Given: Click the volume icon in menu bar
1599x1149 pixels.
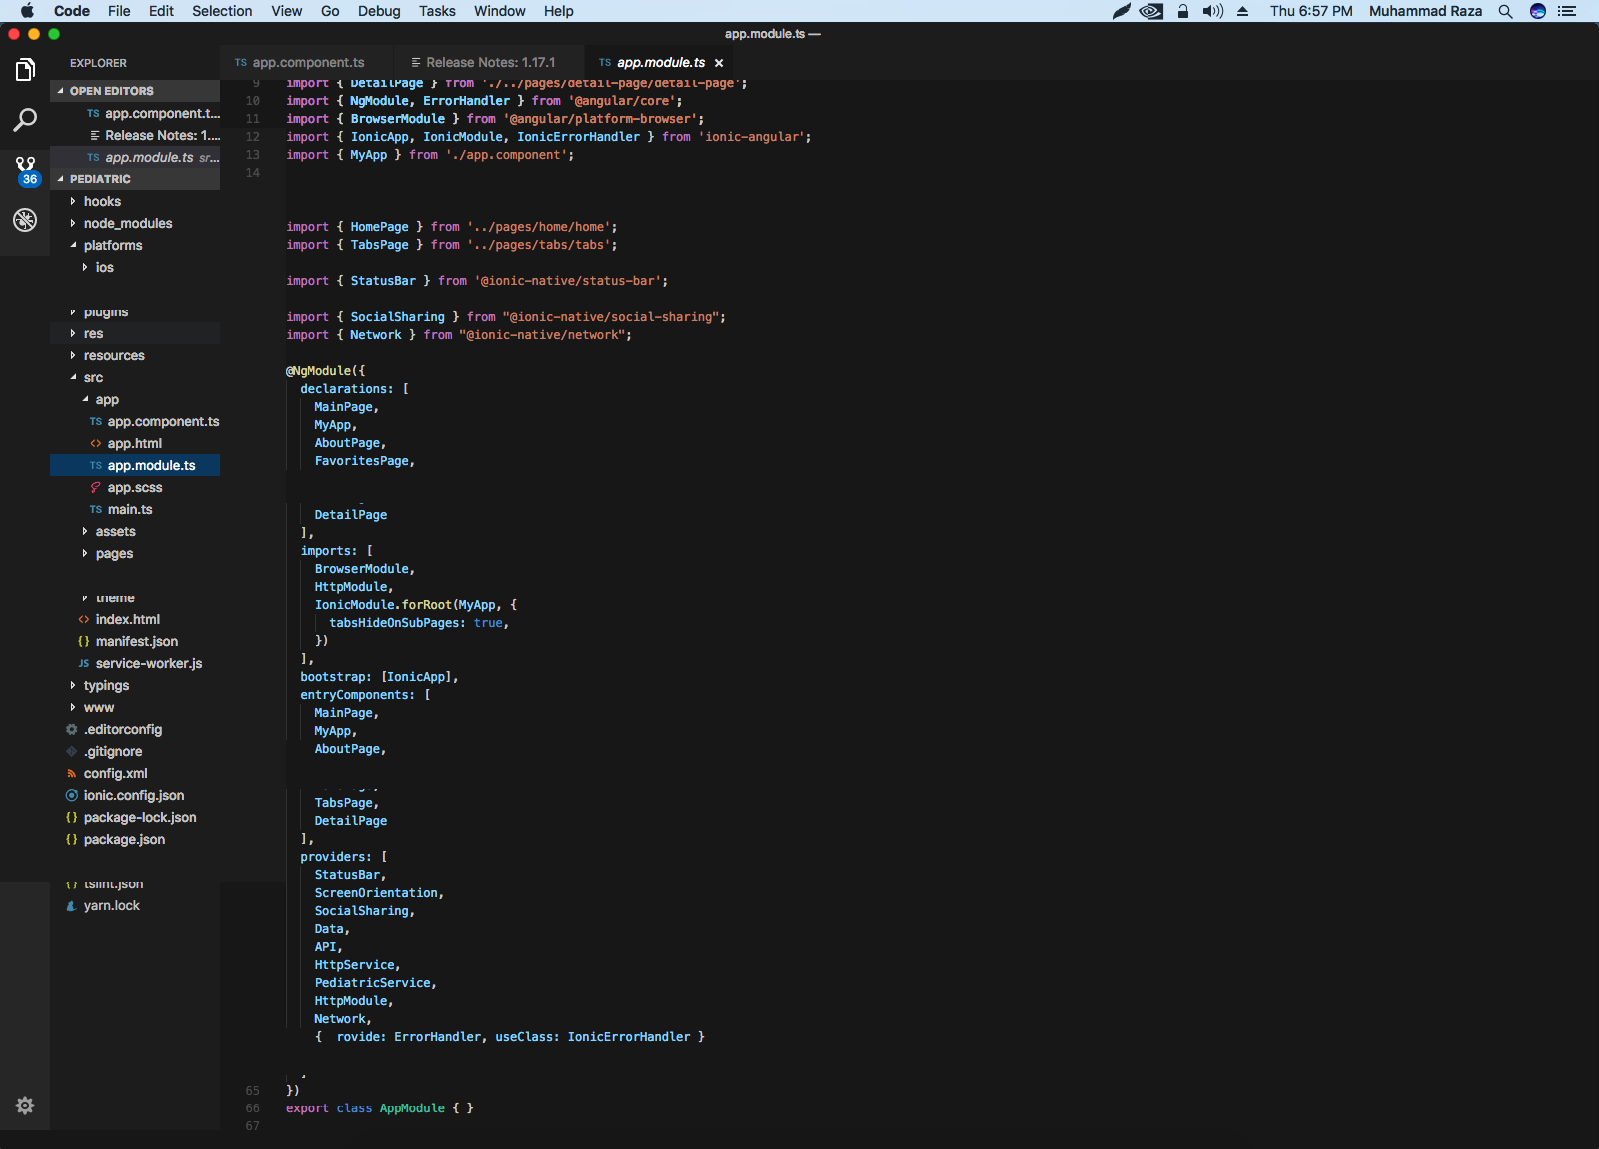Looking at the screenshot, I should (1213, 11).
